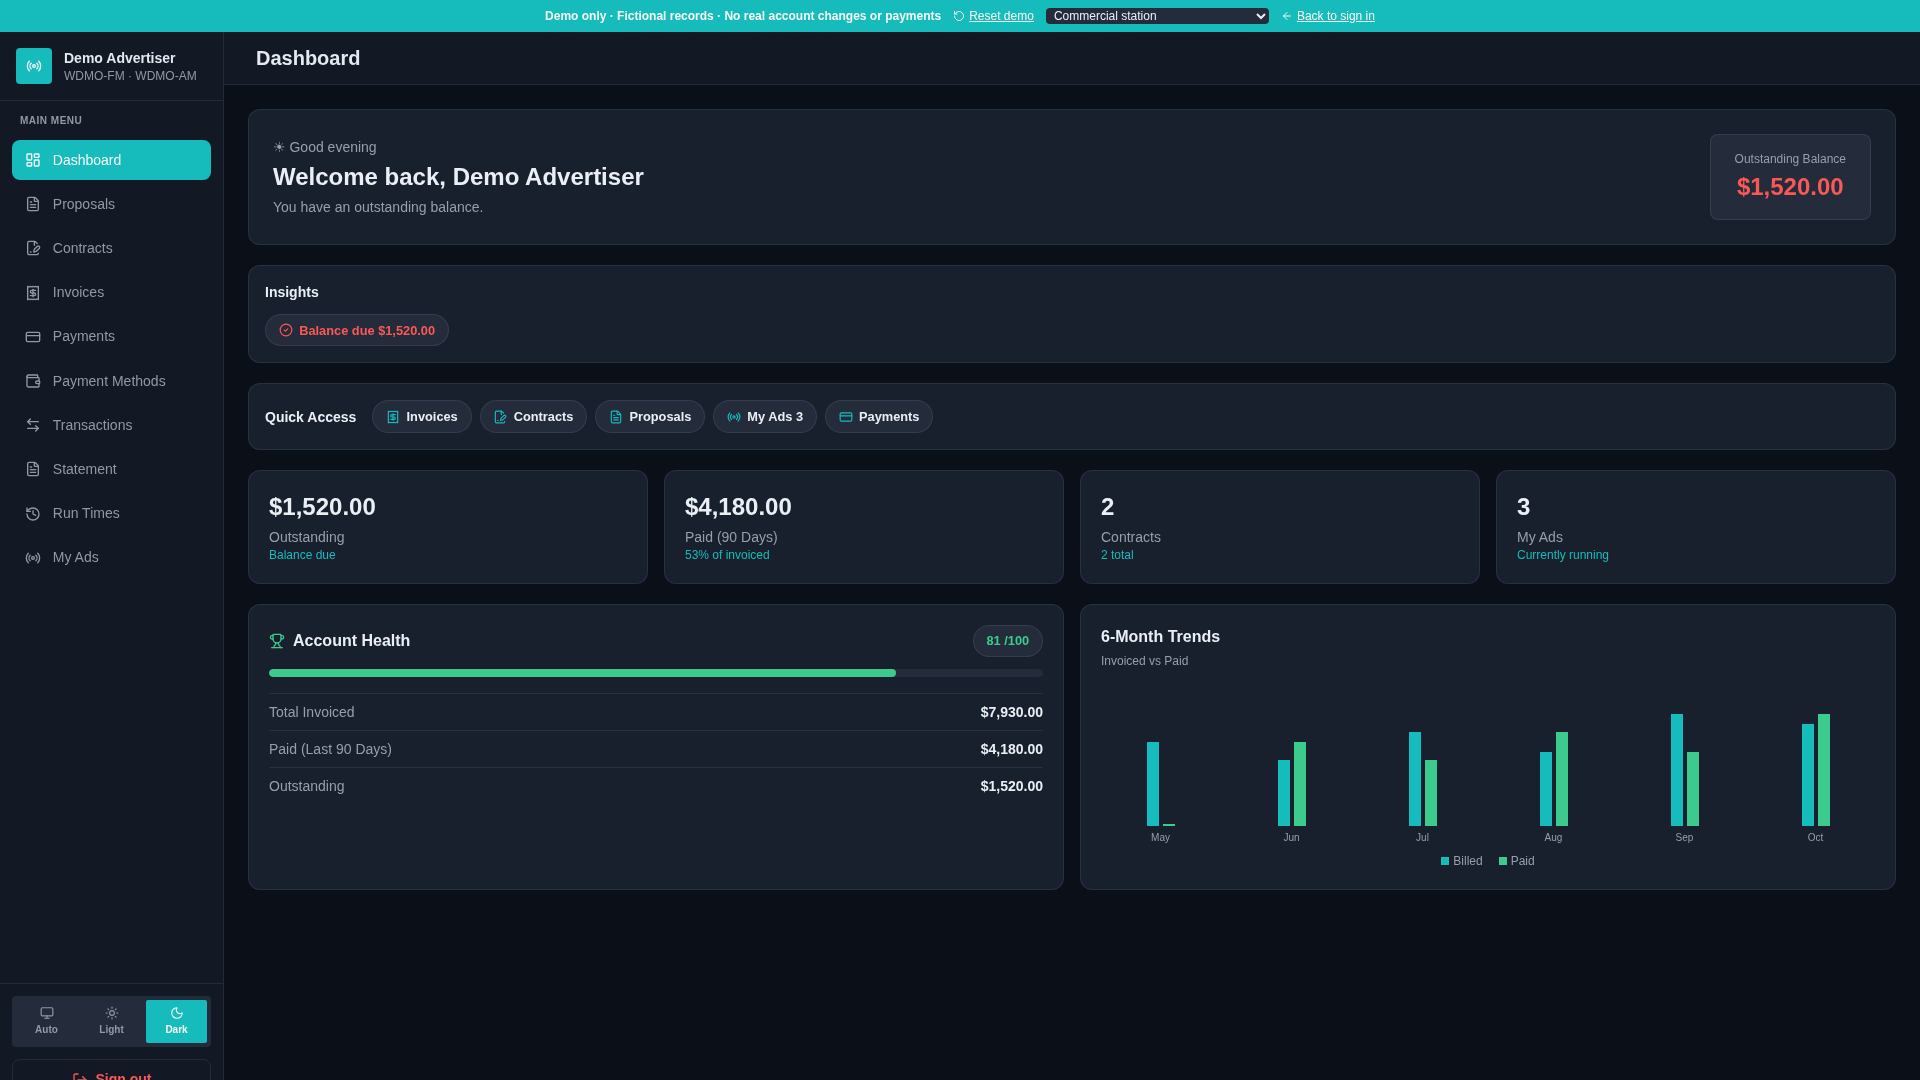
Task: Click the Dashboard grid icon in sidebar
Action: click(33, 160)
